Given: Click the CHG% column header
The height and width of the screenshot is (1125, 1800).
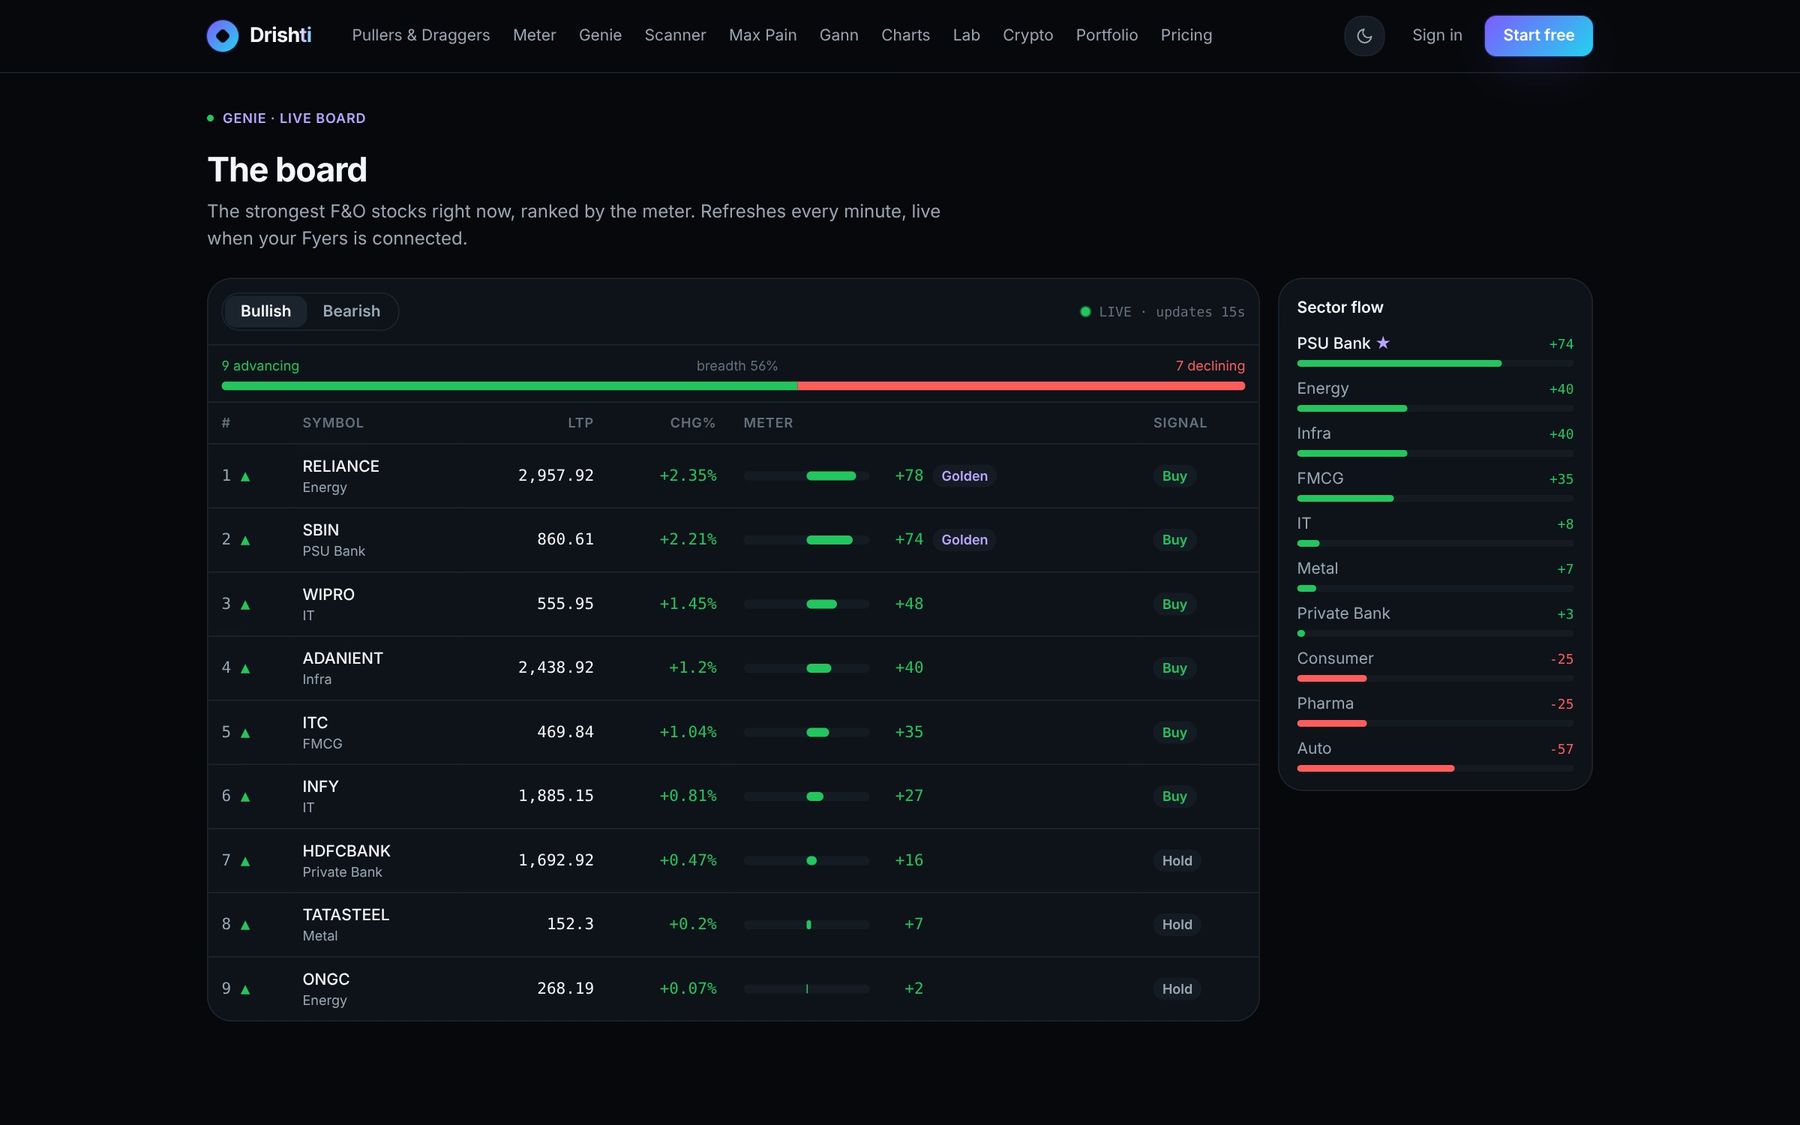Looking at the screenshot, I should 693,423.
